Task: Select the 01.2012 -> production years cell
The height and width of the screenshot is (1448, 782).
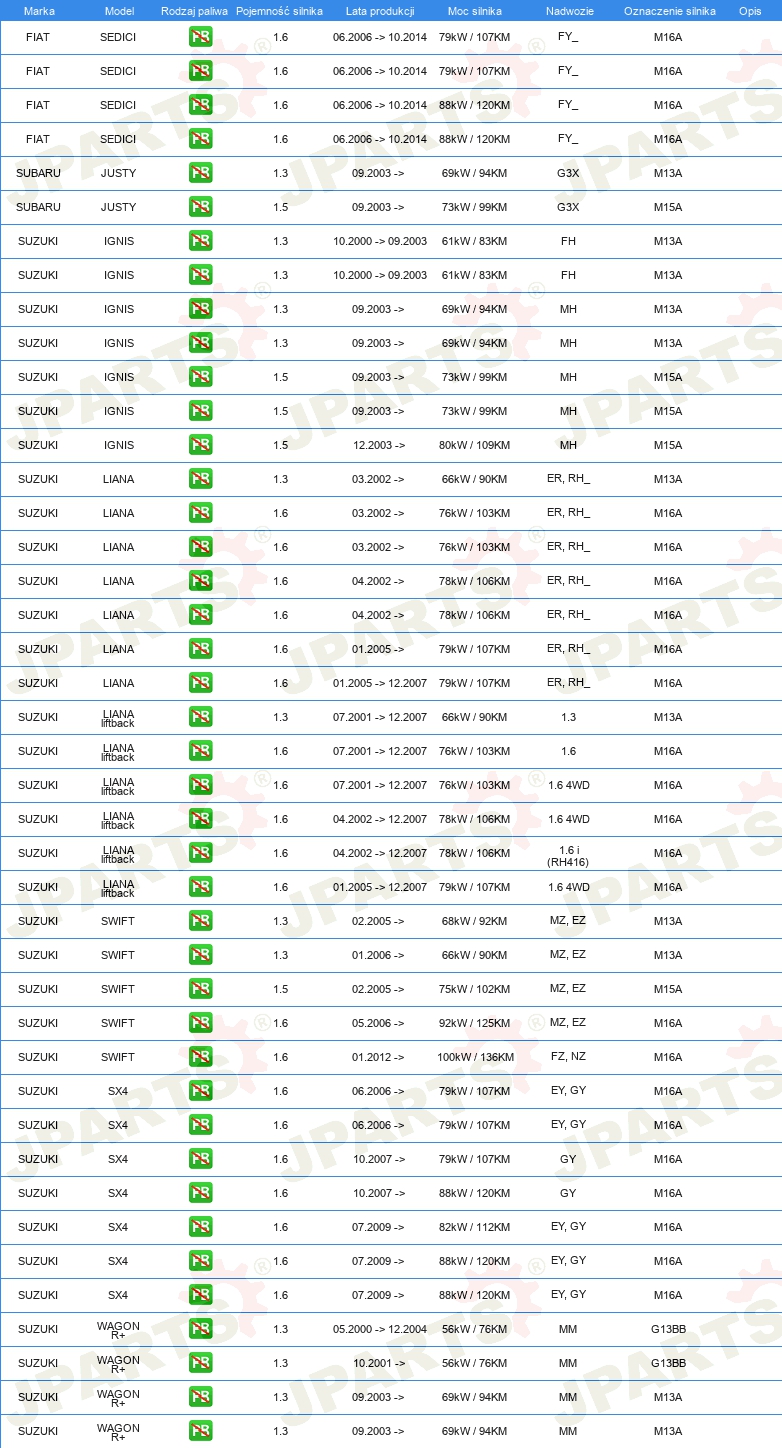Action: tap(378, 1057)
